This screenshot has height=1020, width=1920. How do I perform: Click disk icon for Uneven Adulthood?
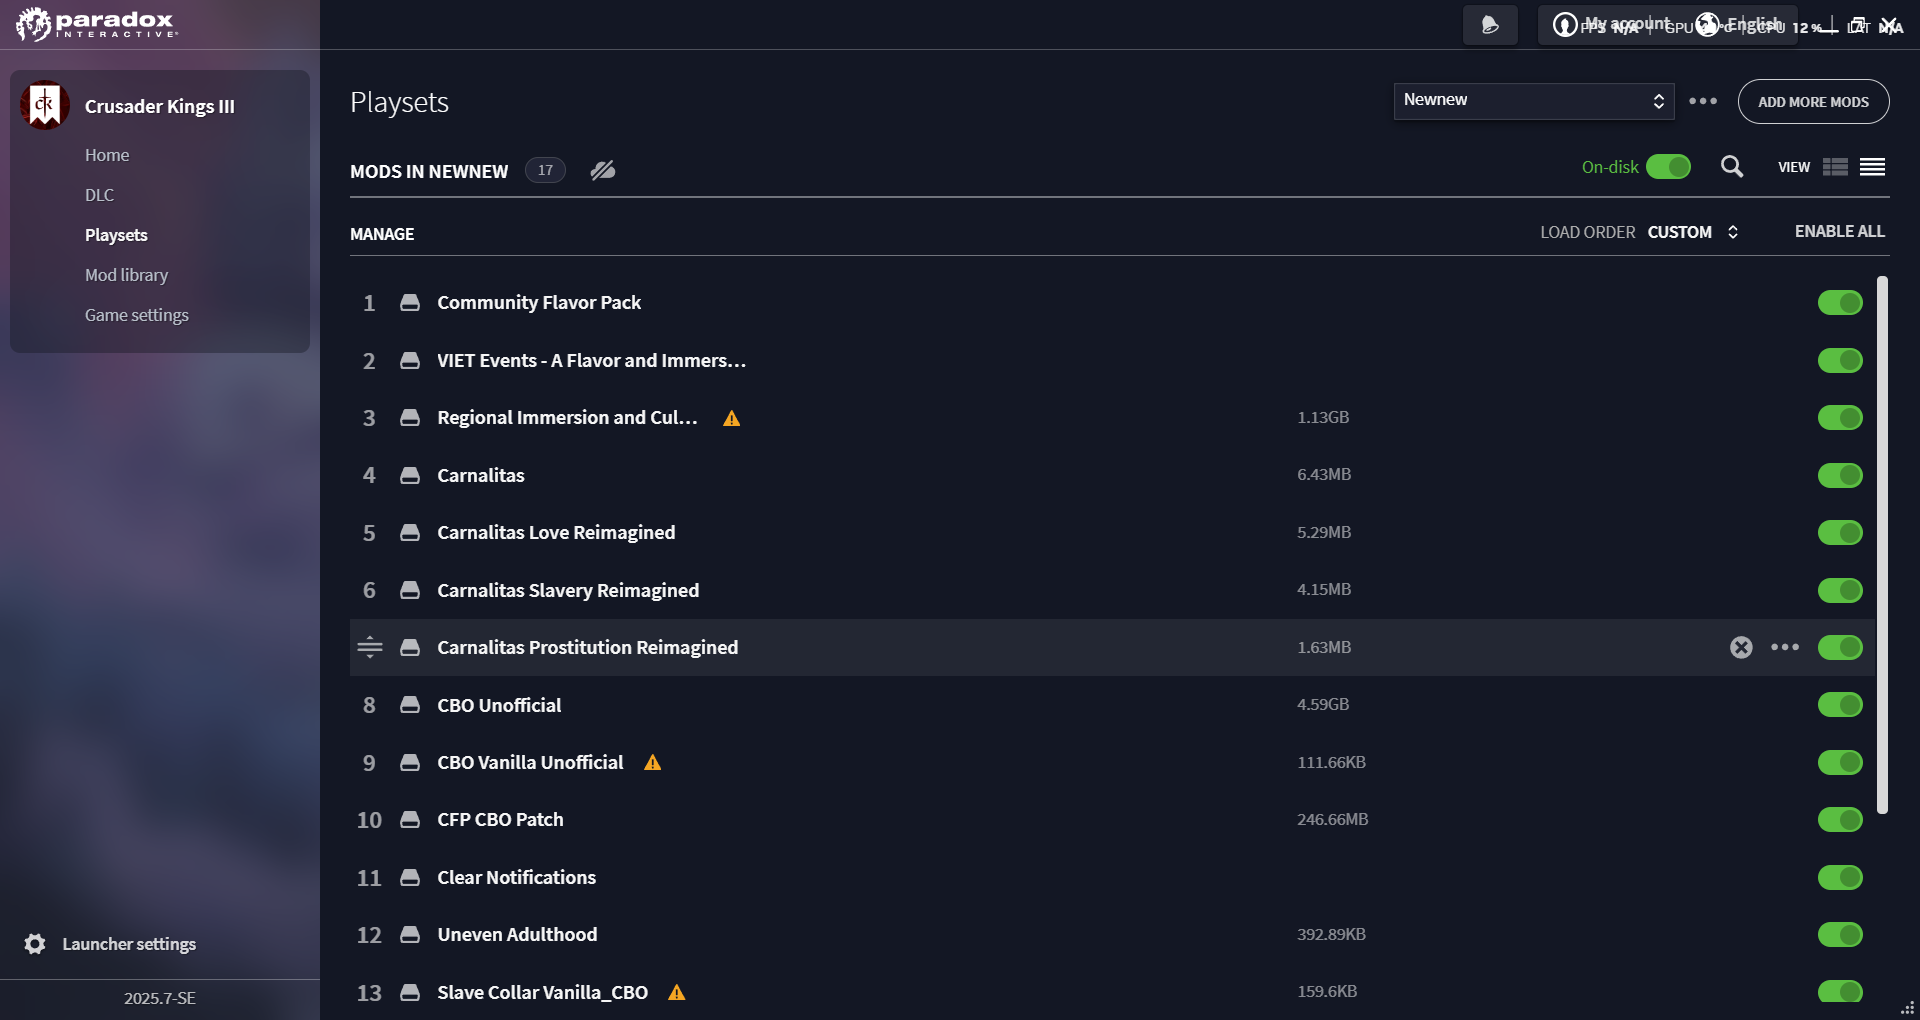pyautogui.click(x=410, y=935)
